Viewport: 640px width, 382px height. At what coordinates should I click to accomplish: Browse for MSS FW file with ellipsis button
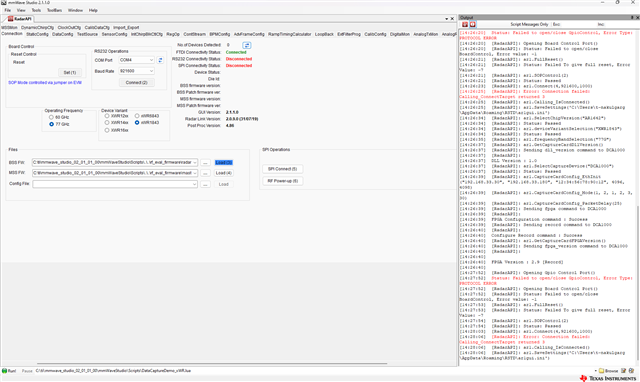coord(205,173)
